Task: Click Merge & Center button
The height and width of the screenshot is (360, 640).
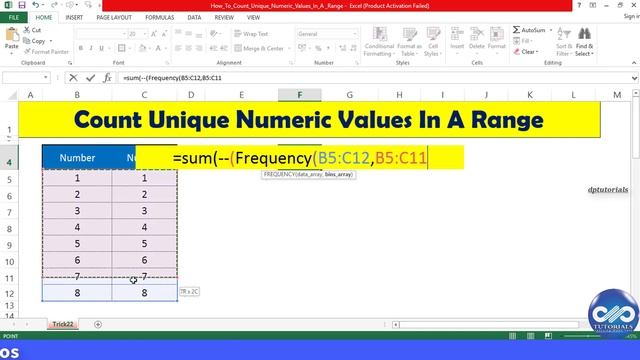Action: tap(259, 48)
